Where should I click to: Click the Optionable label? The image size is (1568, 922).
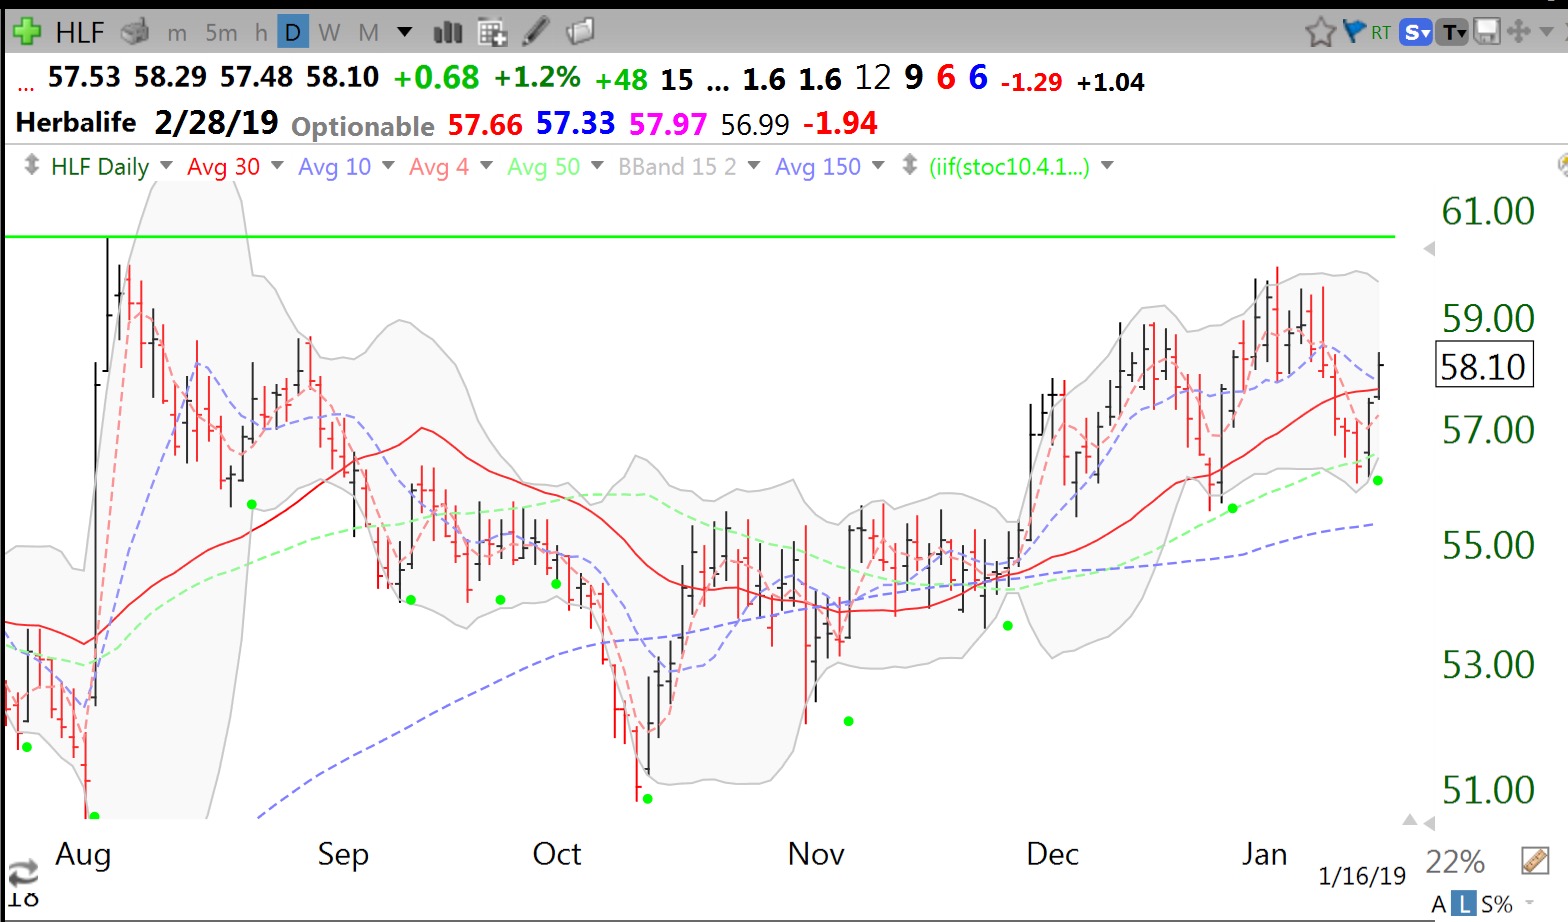point(363,126)
